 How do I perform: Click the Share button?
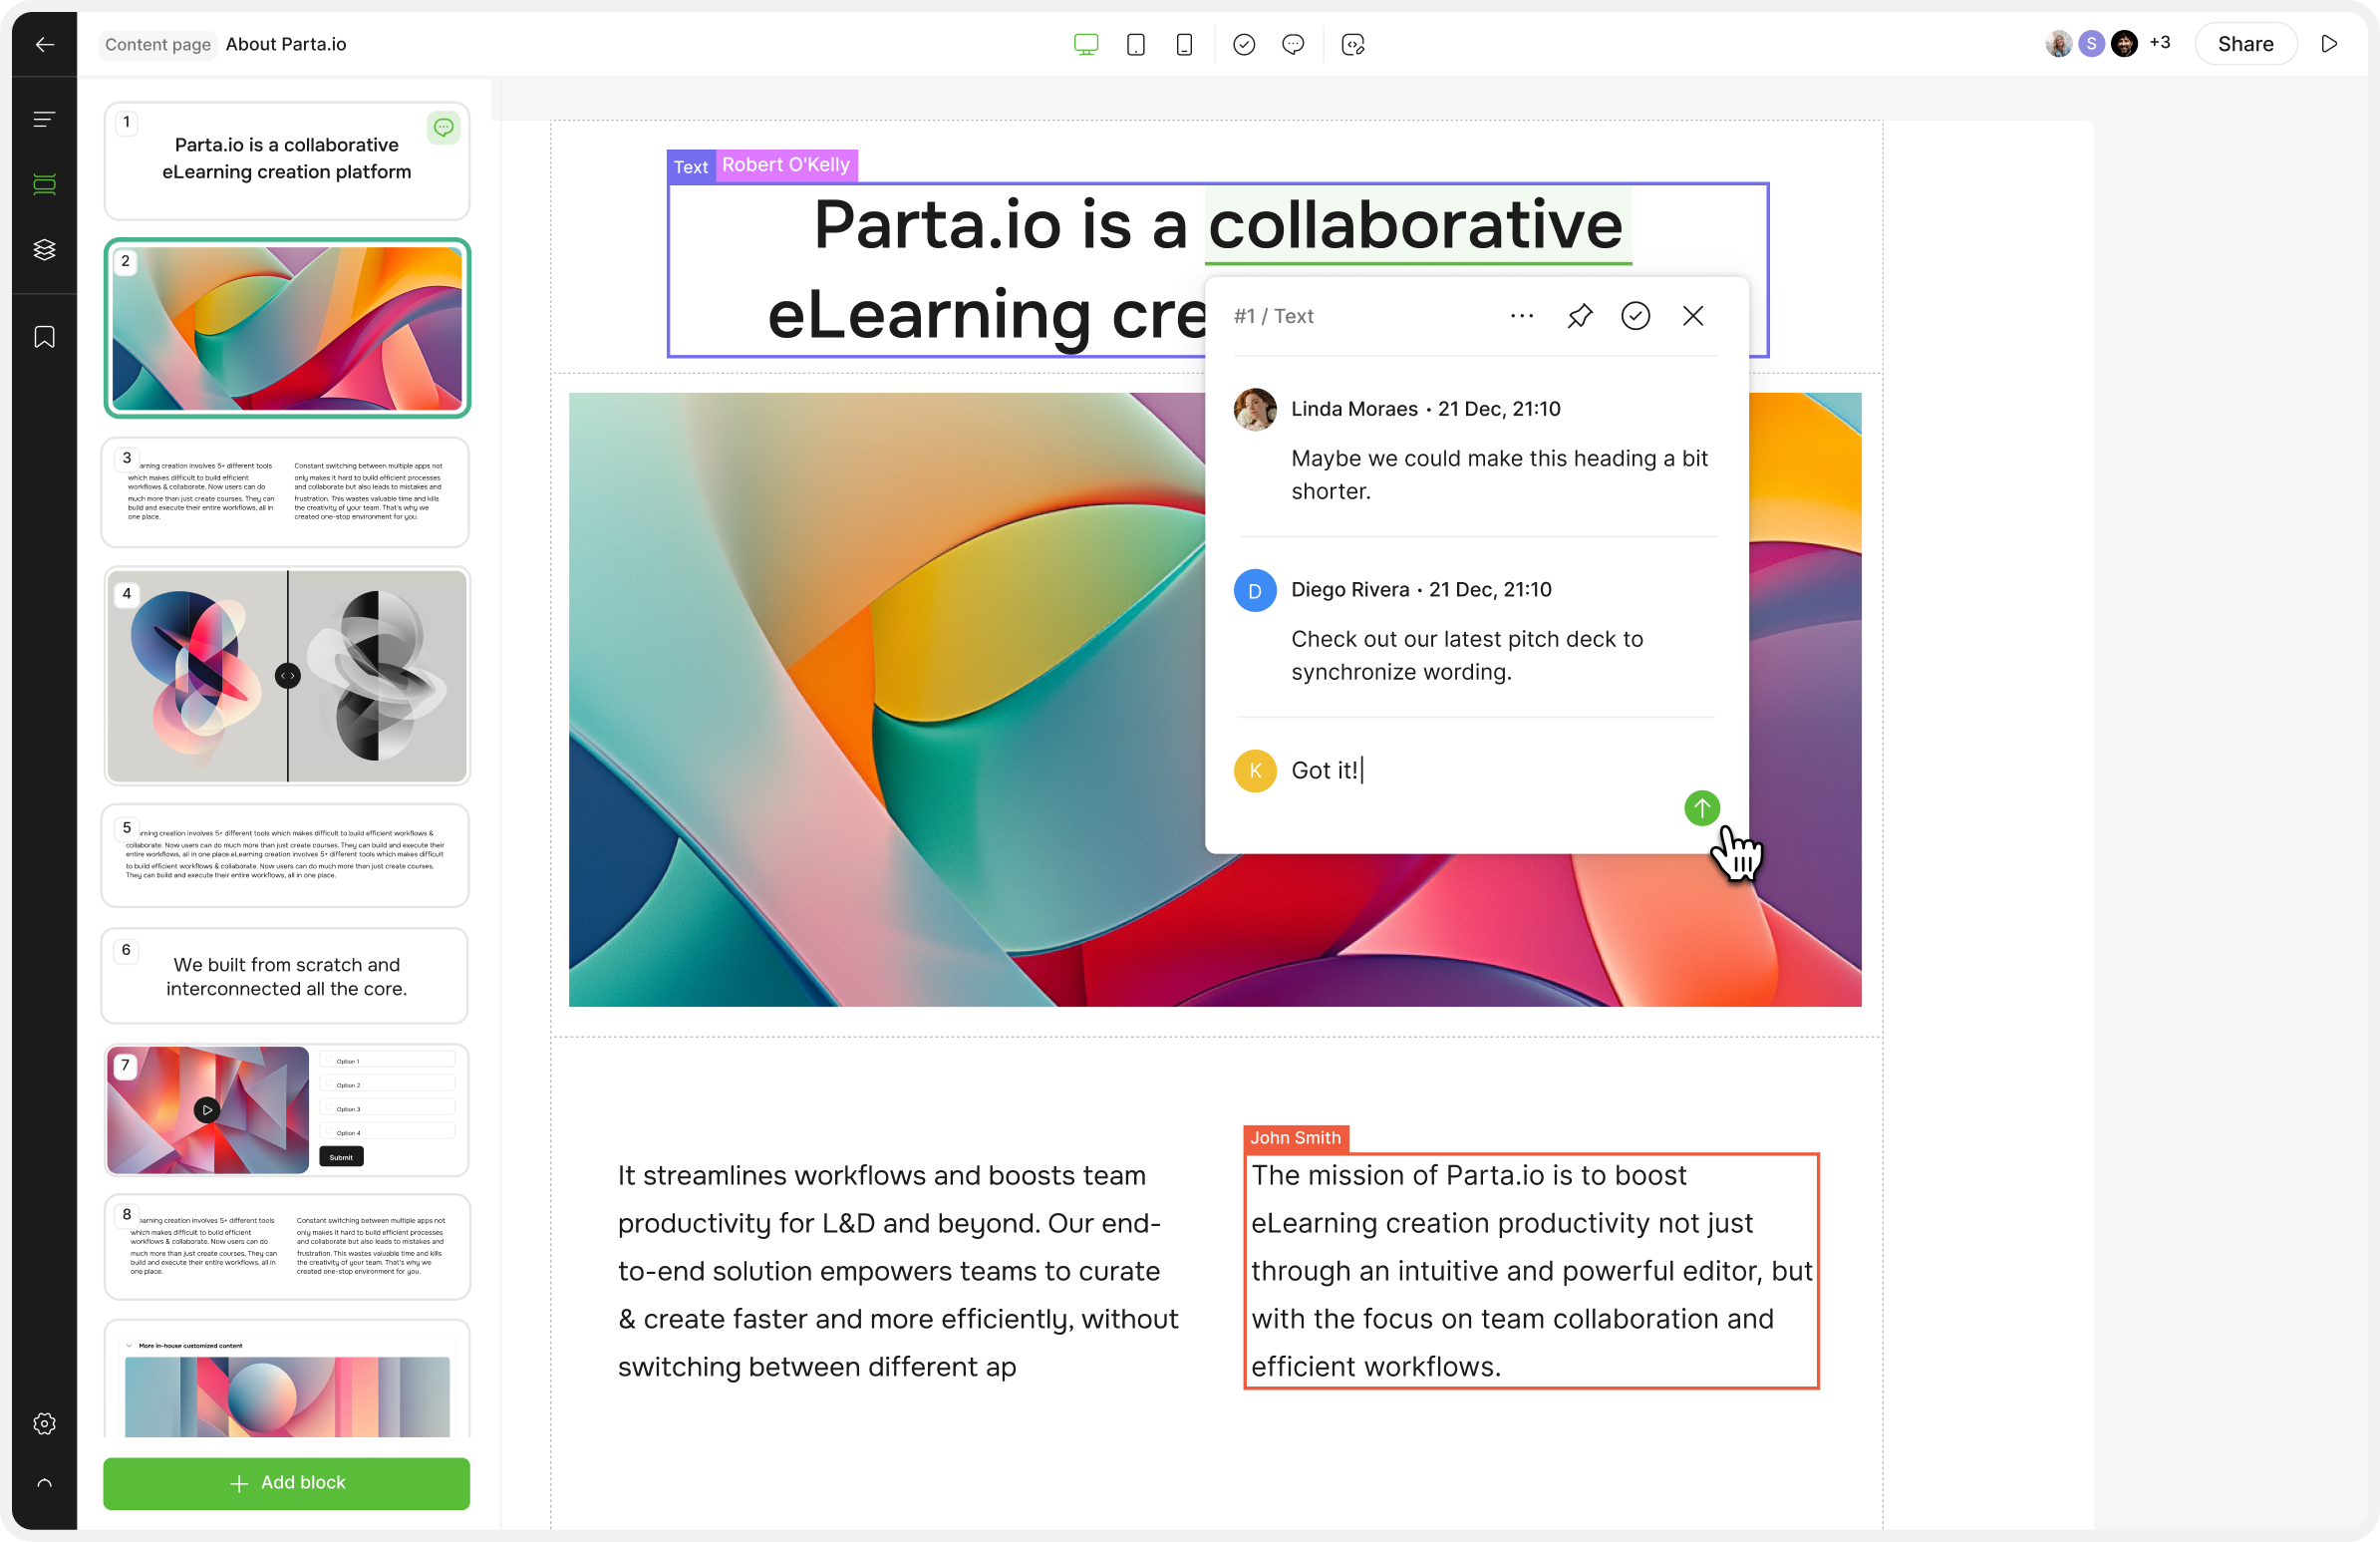pyautogui.click(x=2244, y=44)
